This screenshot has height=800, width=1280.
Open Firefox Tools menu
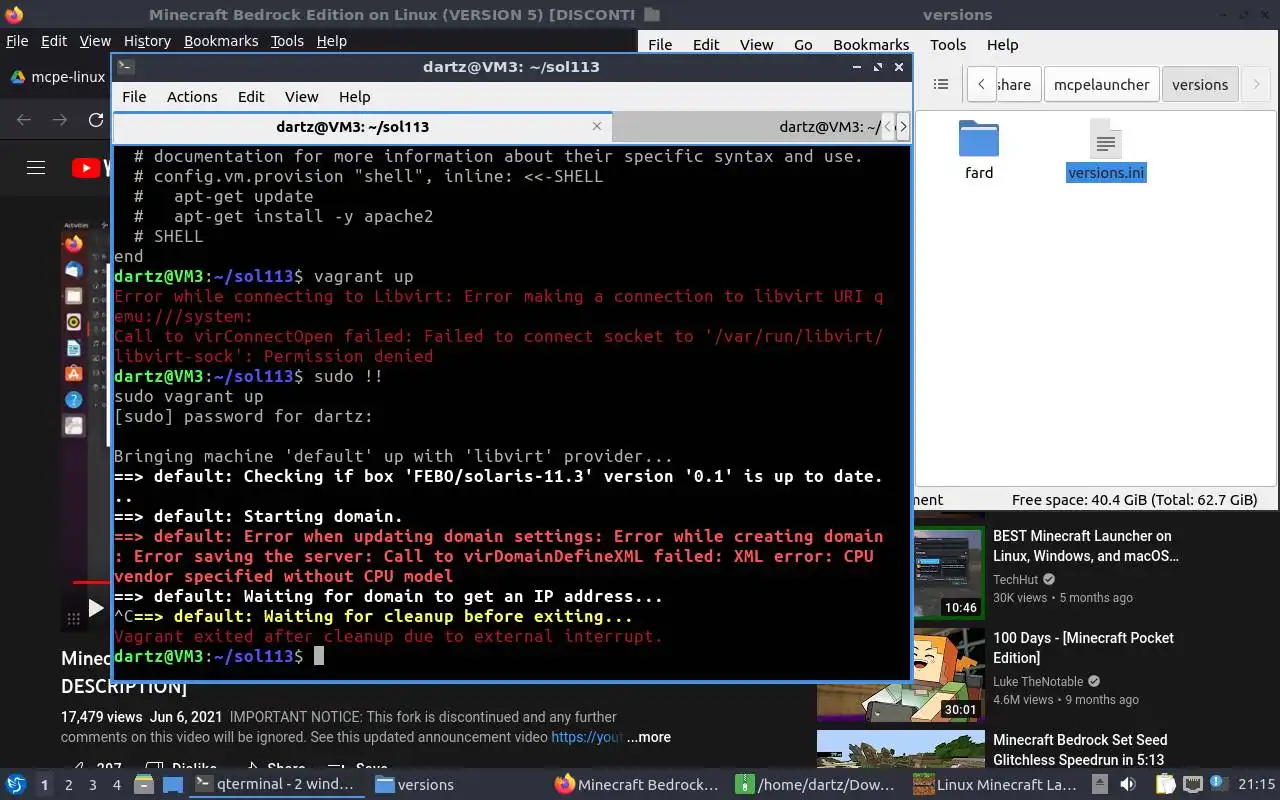click(x=287, y=41)
